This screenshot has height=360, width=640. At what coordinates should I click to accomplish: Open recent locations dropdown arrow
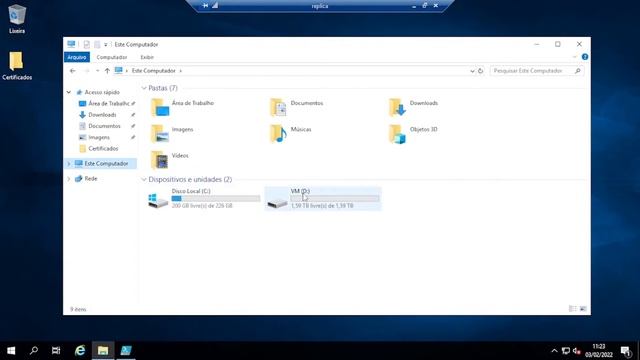(97, 71)
